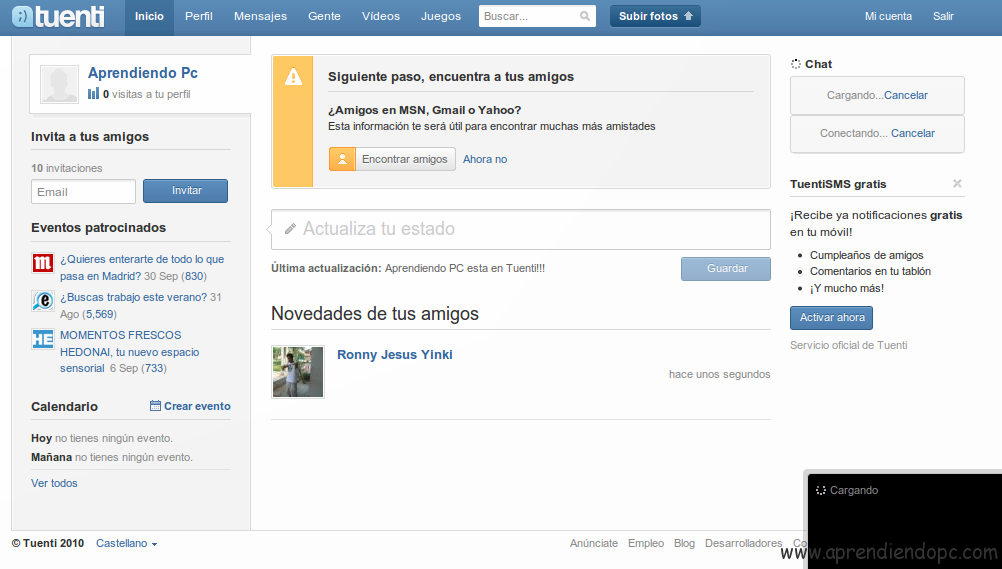
Task: Click the Email invitation input field
Action: tap(83, 192)
